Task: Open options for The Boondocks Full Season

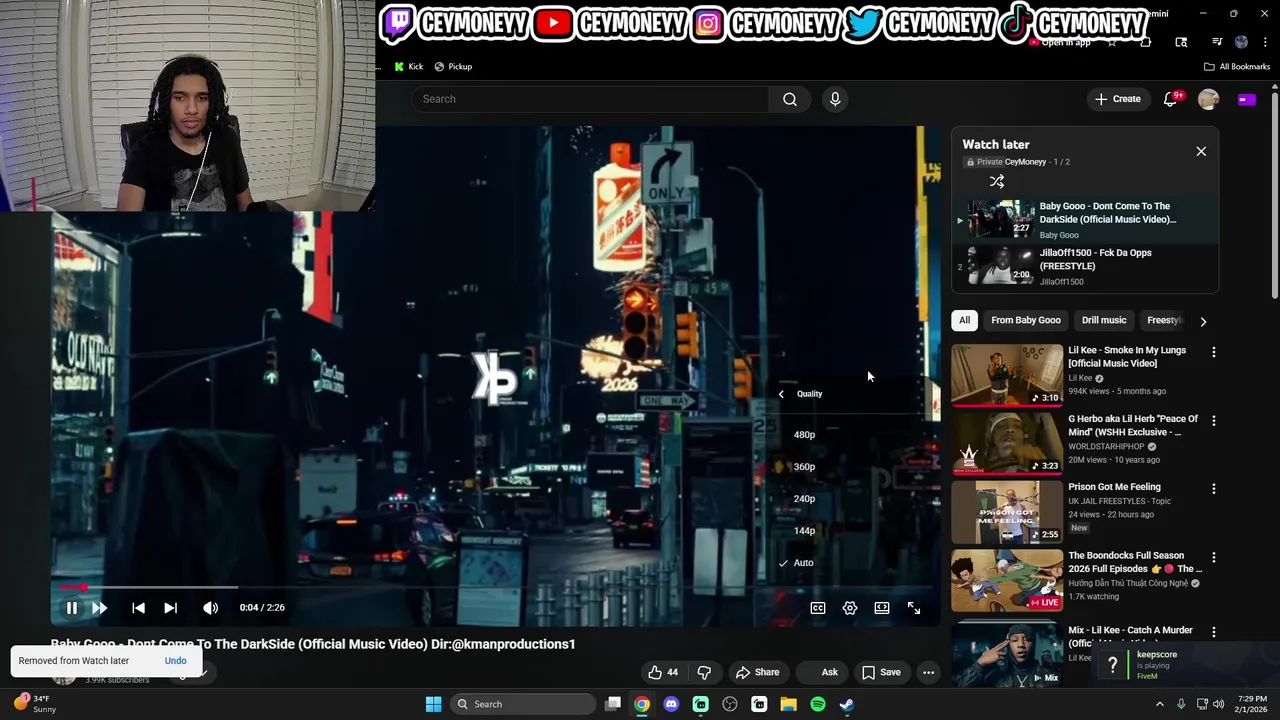Action: point(1214,557)
